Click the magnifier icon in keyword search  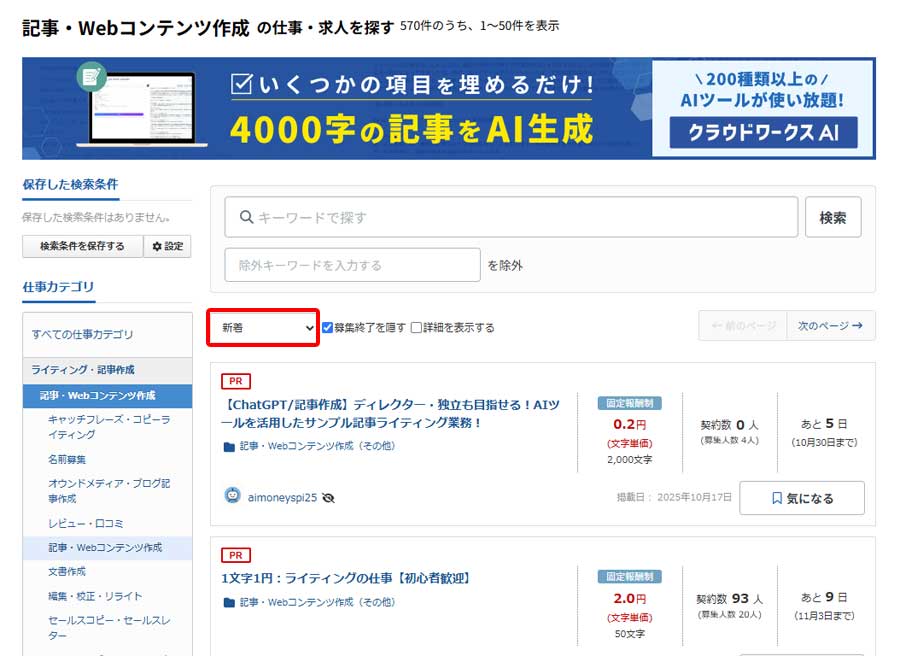(x=245, y=217)
